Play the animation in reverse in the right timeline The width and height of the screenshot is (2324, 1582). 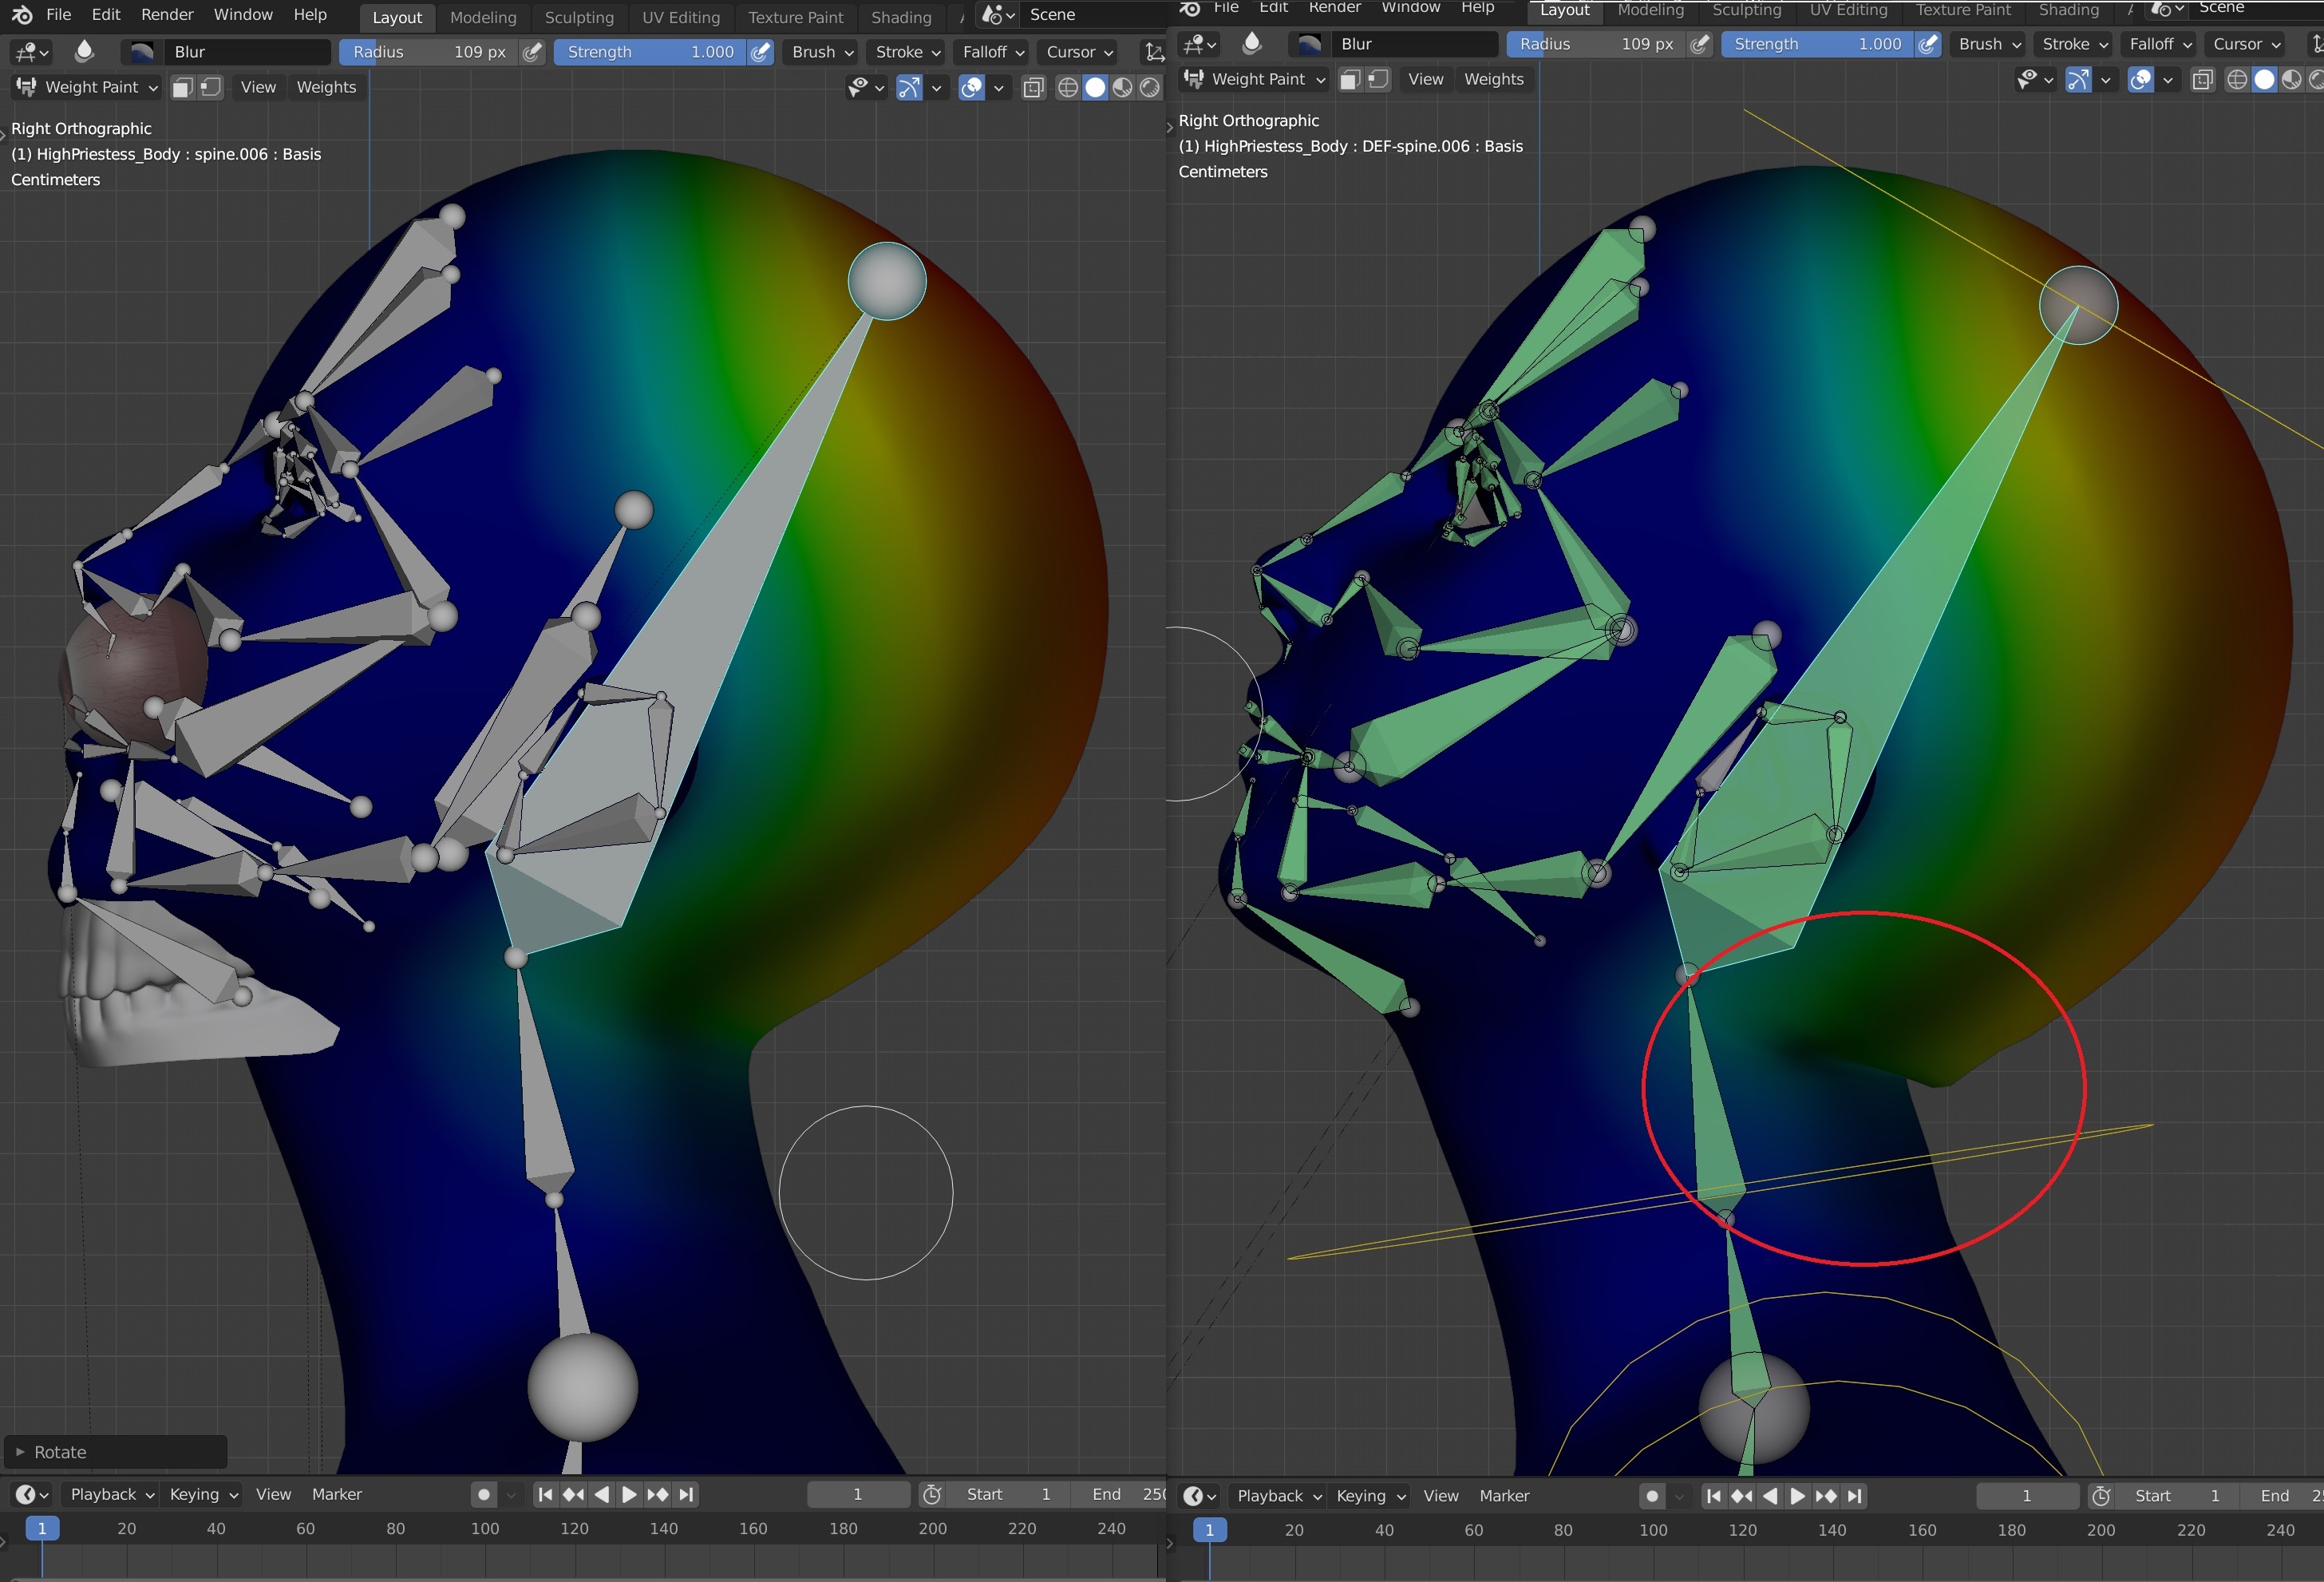(1770, 1496)
